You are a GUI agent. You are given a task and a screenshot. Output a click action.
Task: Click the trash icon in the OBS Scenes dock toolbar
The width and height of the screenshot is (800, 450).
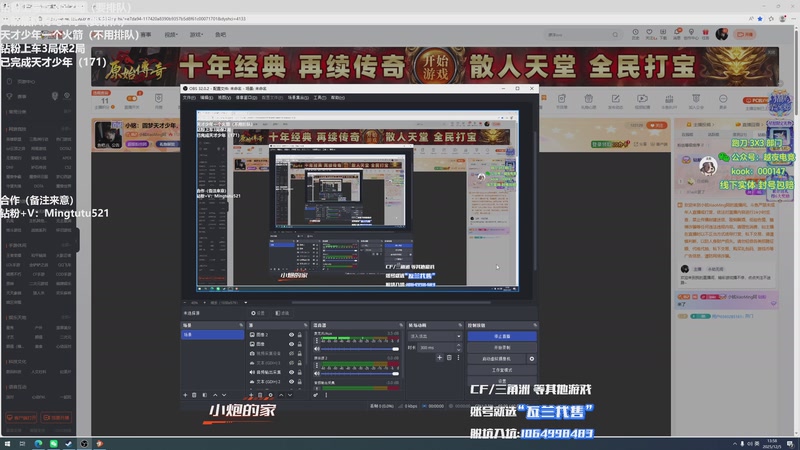click(194, 395)
